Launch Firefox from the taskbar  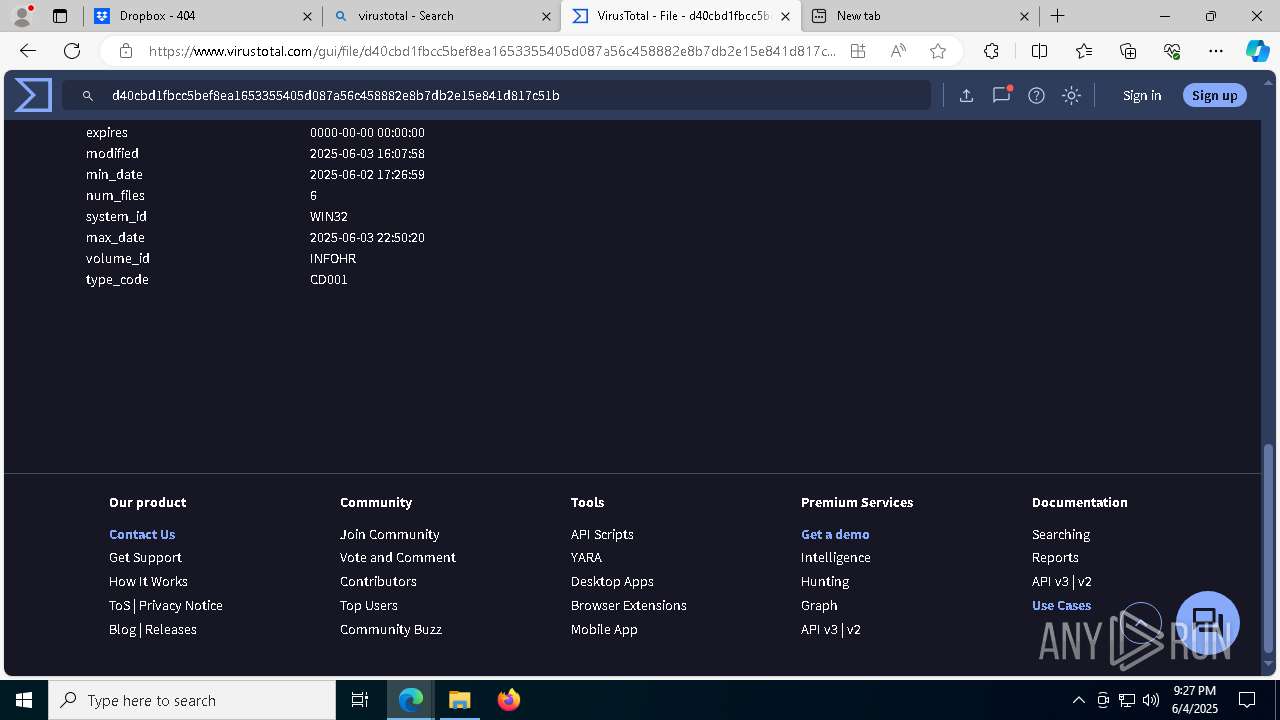pos(509,700)
